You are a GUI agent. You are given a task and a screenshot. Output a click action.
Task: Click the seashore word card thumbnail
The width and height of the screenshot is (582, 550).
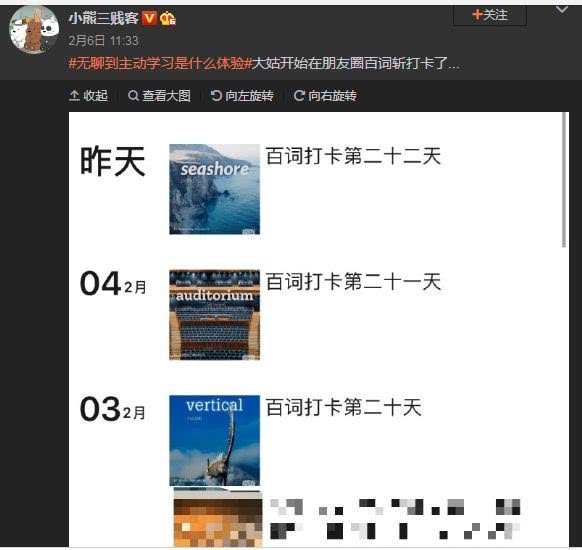pos(215,189)
